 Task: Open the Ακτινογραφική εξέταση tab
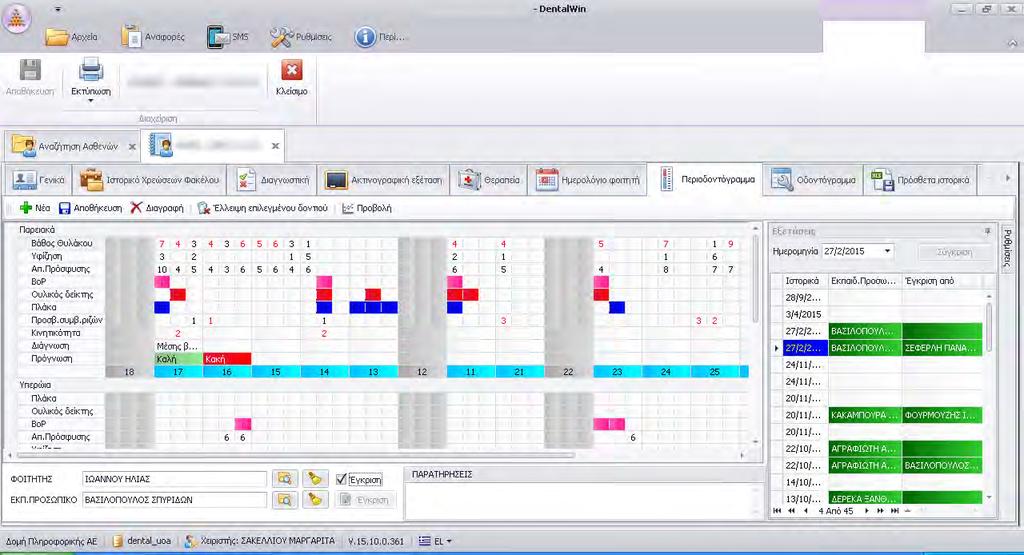(383, 180)
